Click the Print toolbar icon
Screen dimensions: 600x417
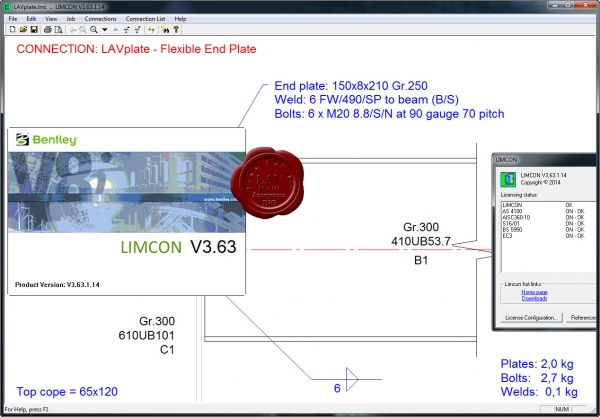tap(47, 29)
